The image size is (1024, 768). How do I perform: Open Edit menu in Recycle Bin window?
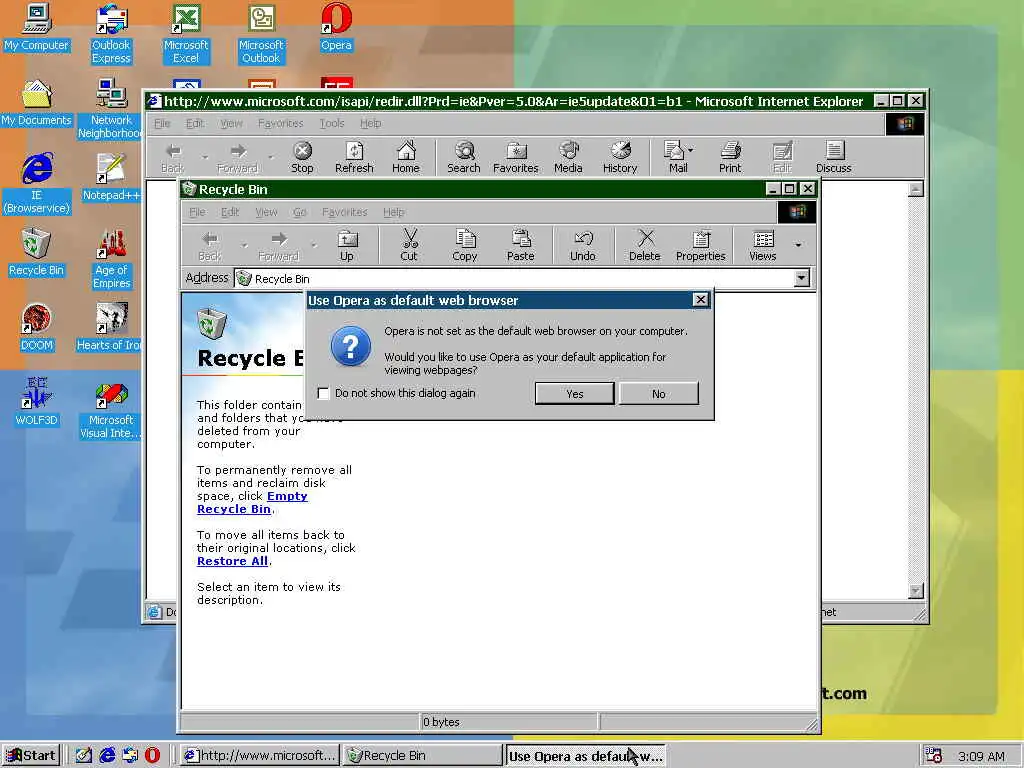click(x=230, y=212)
